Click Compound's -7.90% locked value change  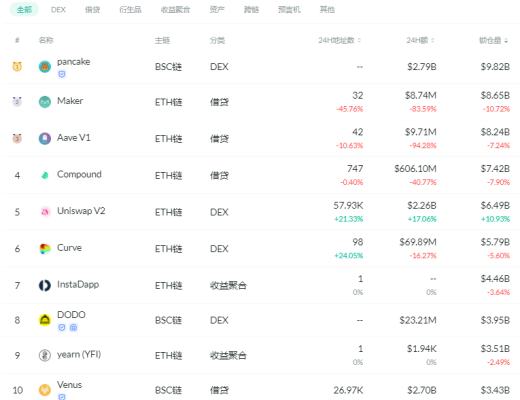498,182
